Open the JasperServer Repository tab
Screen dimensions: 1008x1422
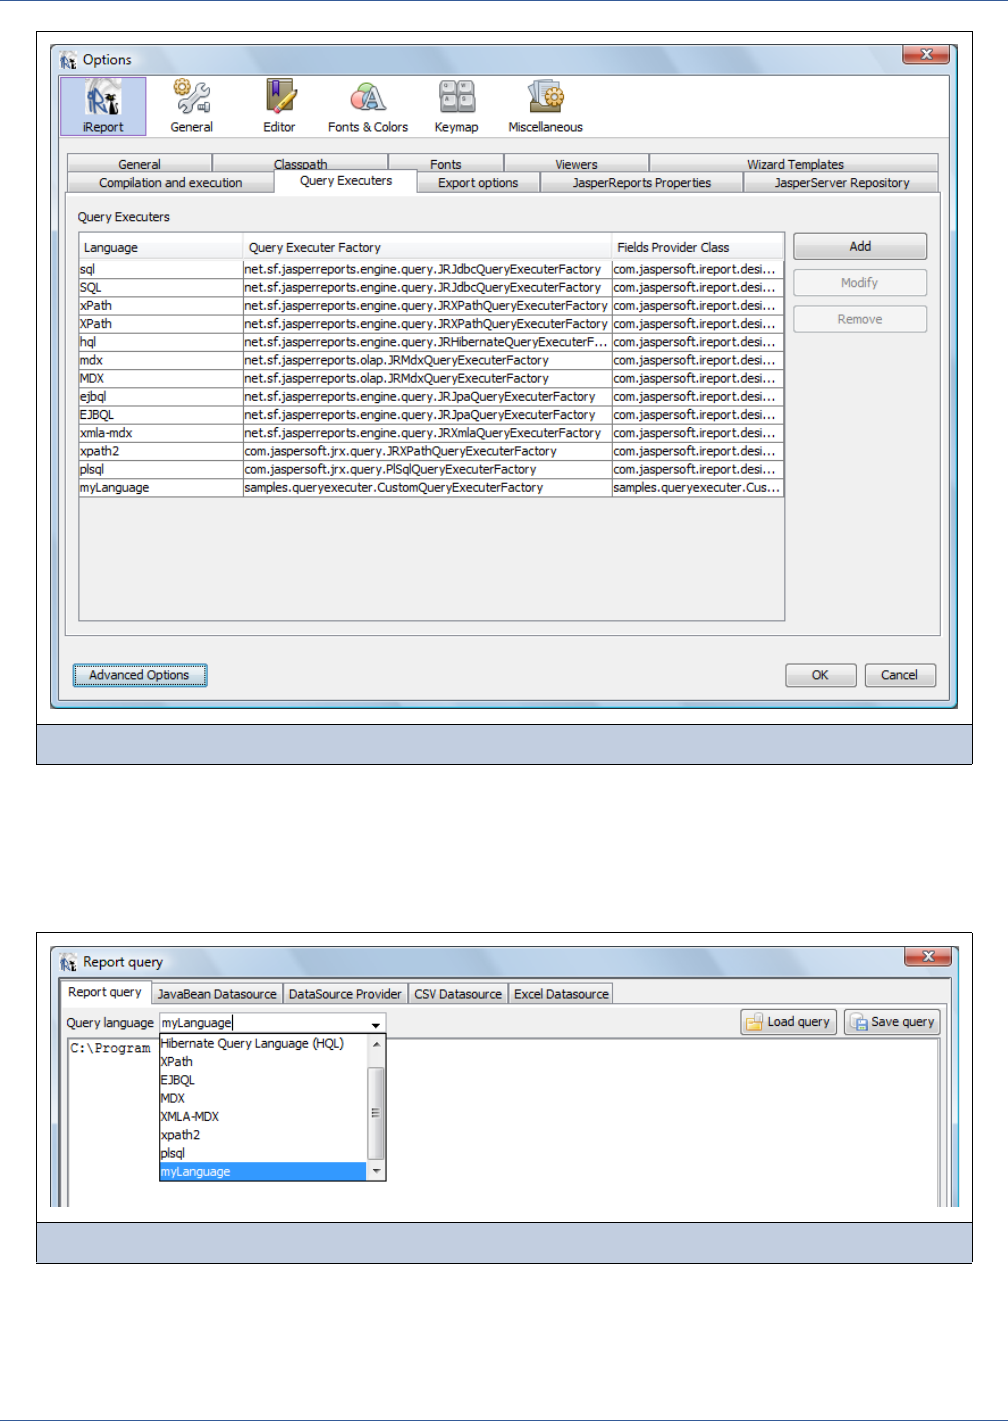[842, 183]
